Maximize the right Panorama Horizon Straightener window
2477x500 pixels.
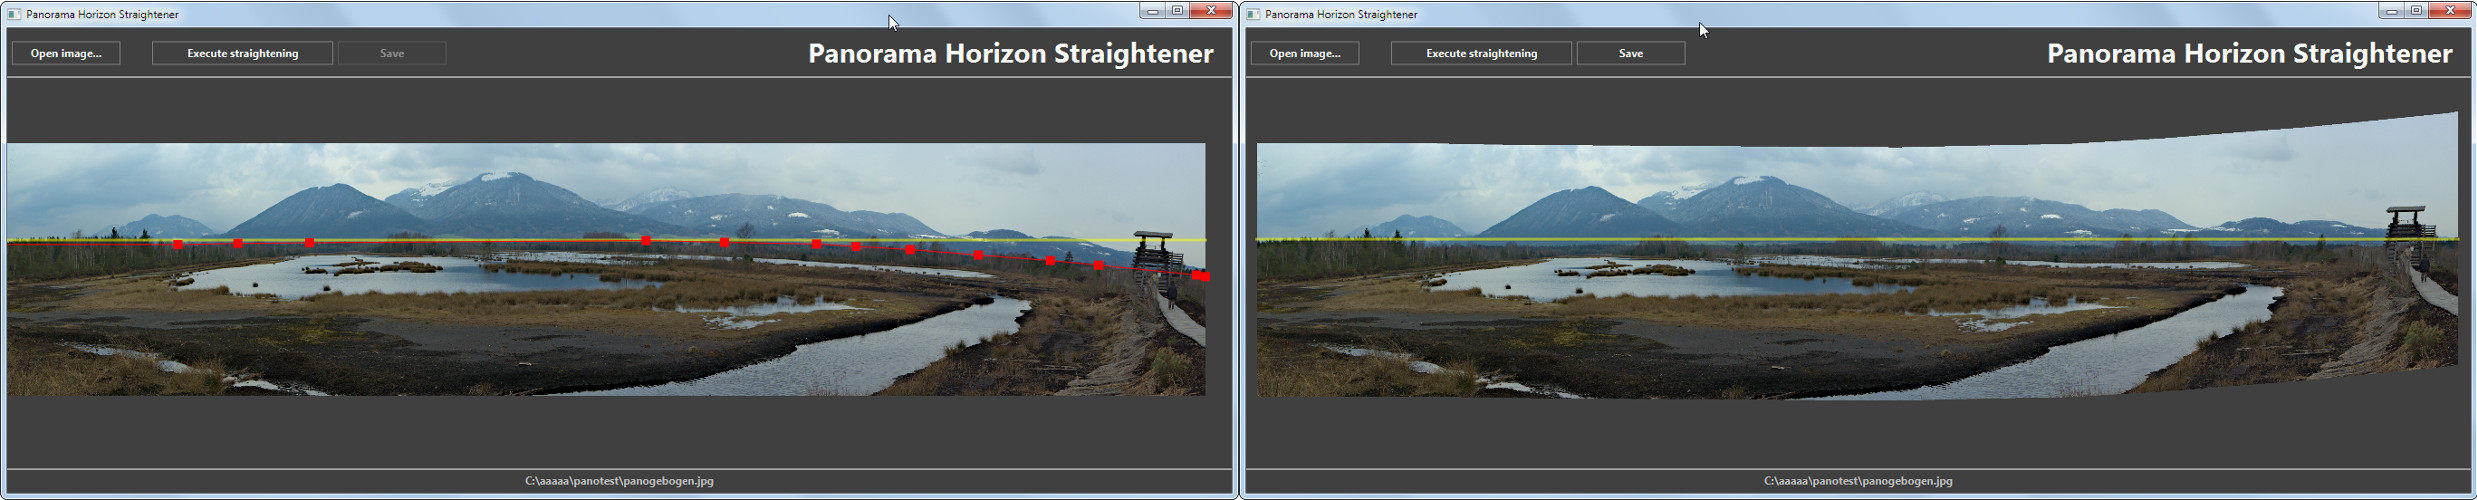click(2417, 11)
